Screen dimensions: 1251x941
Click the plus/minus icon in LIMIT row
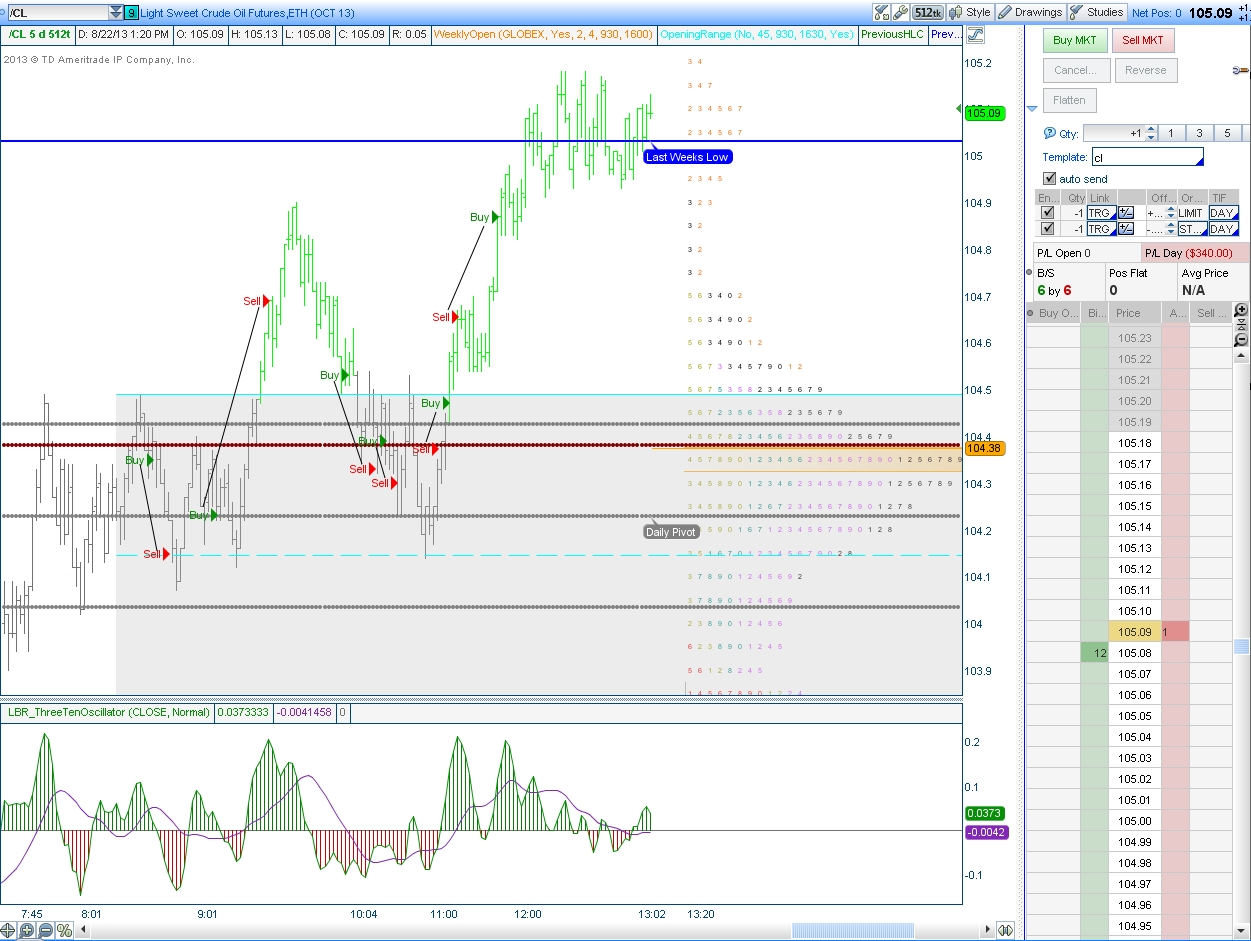[x=1126, y=213]
